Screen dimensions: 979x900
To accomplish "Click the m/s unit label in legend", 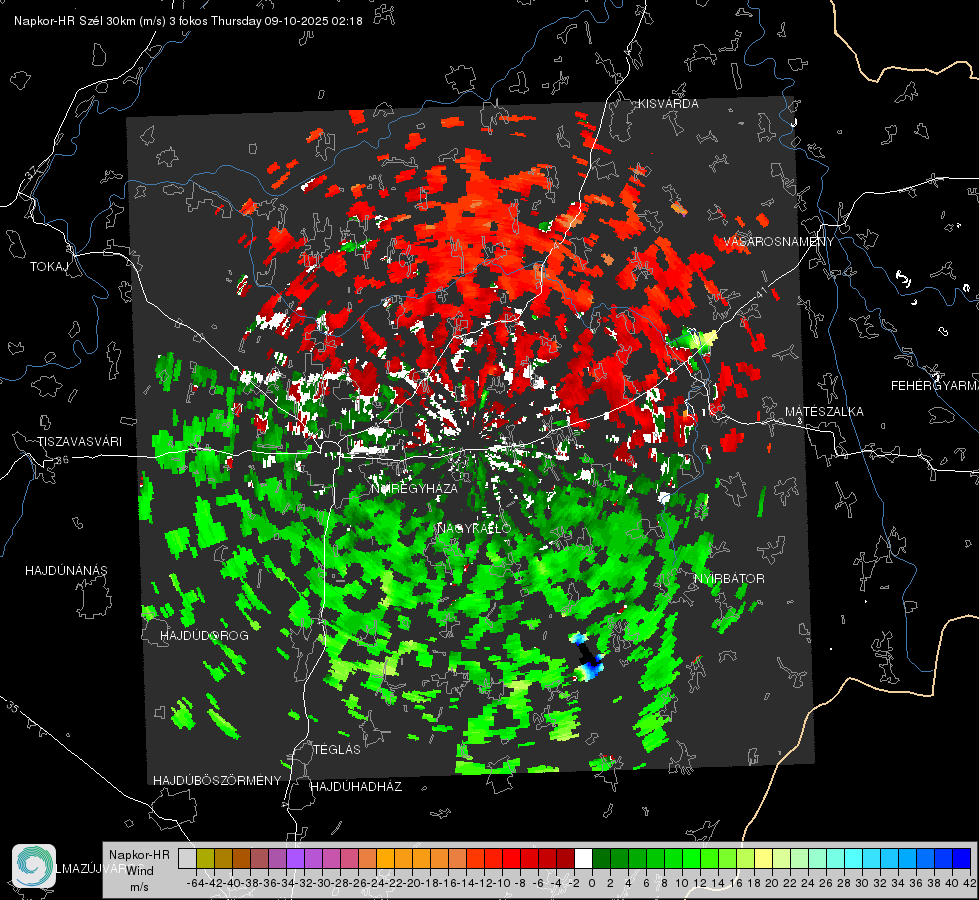I will click(x=139, y=887).
